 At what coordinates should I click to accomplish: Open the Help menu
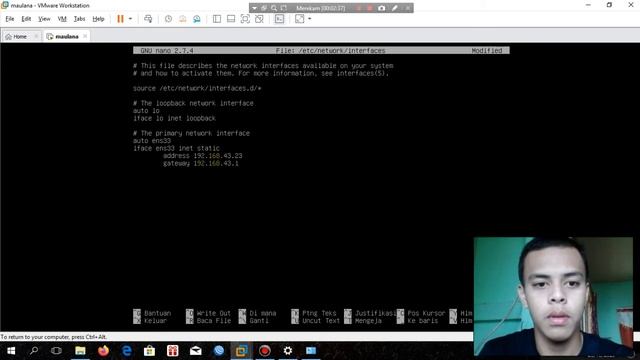[98, 19]
